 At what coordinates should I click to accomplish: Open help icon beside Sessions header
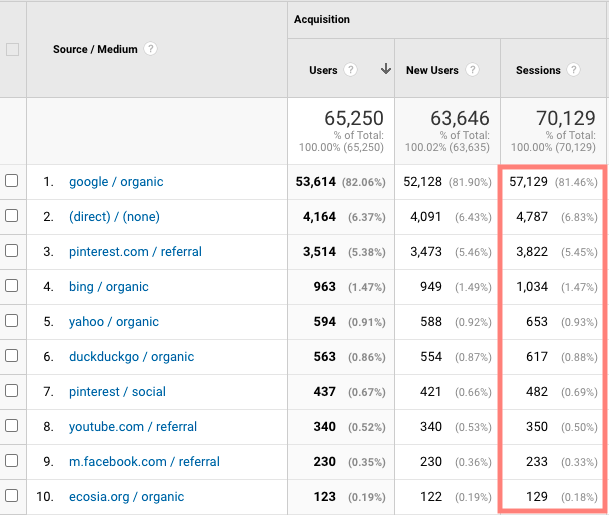[x=573, y=70]
